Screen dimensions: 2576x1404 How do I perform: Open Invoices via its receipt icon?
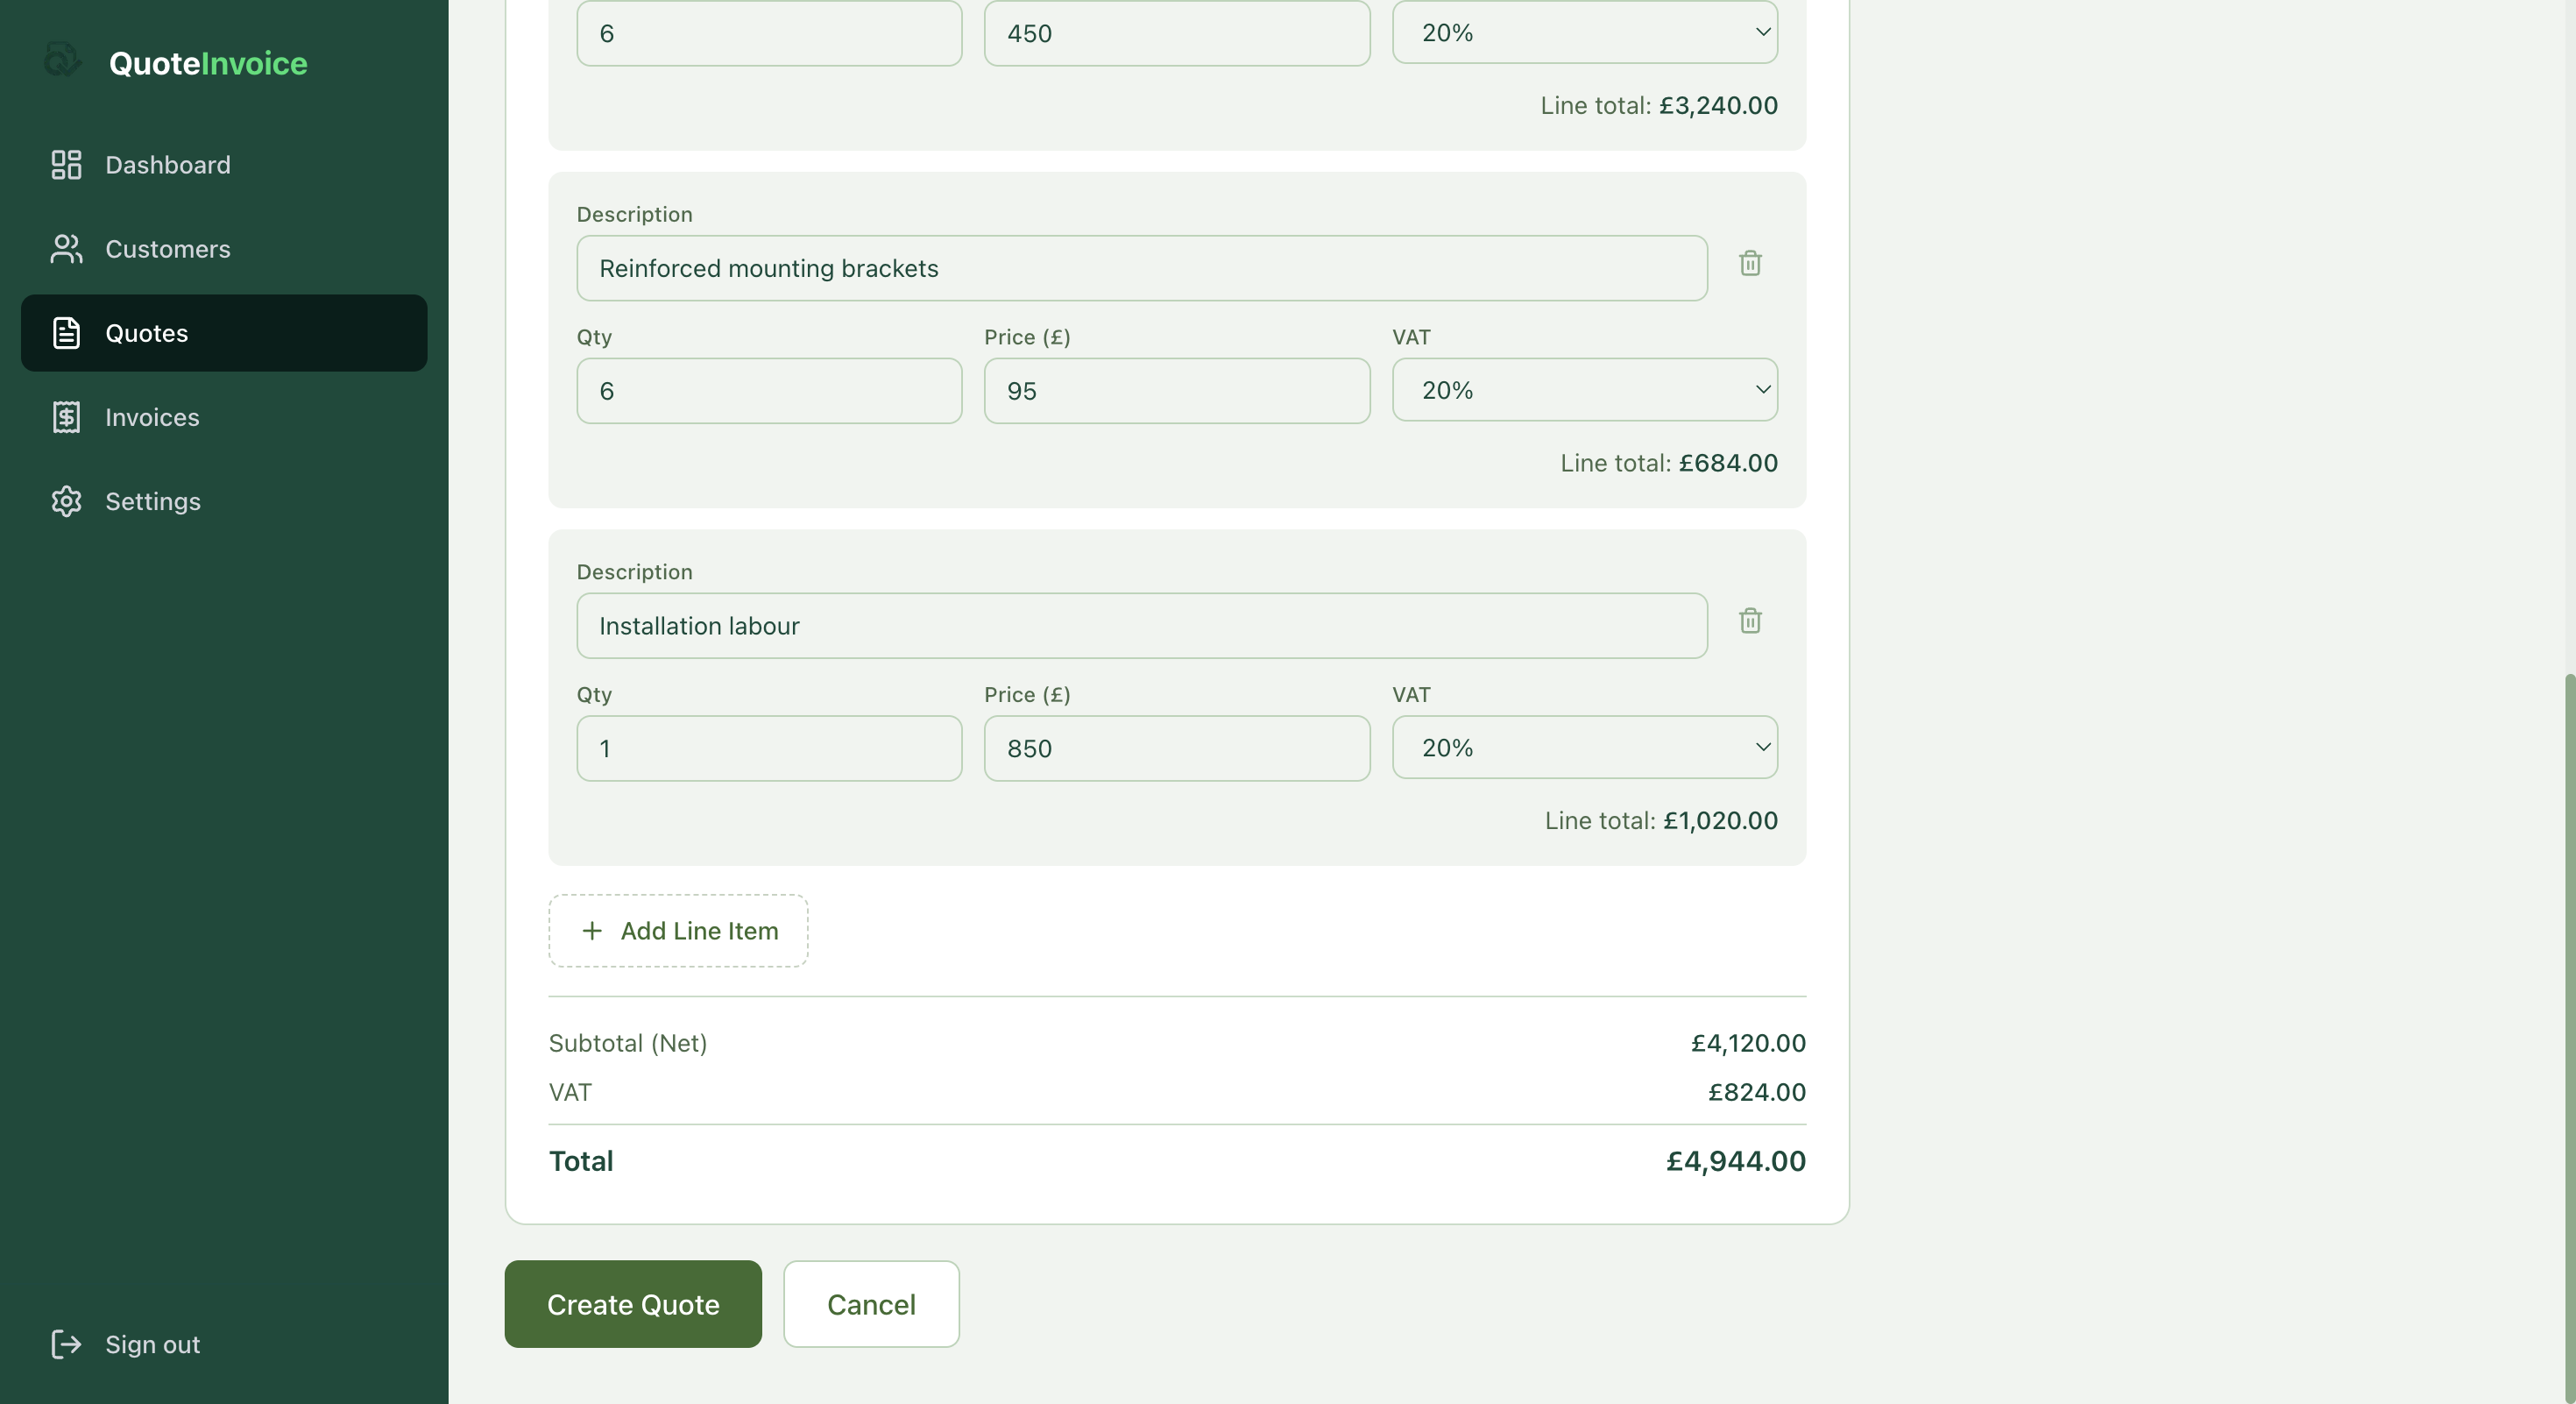[x=66, y=417]
